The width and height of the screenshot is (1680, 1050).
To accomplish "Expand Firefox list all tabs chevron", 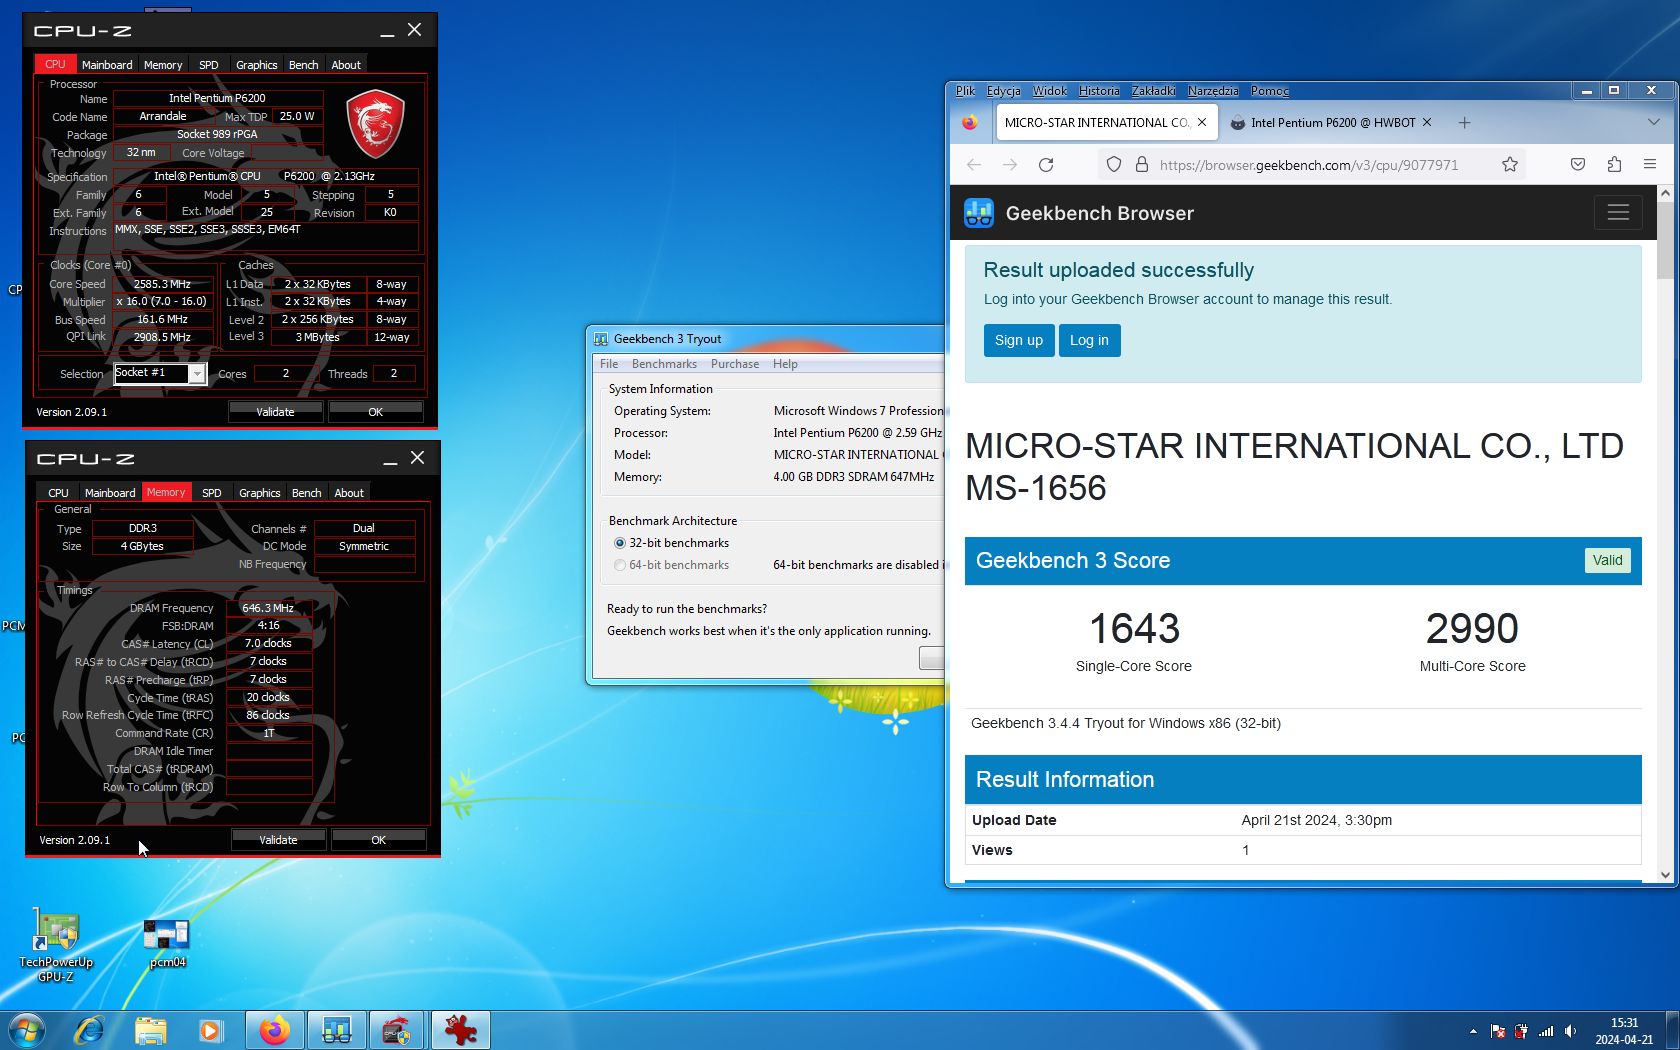I will [1653, 122].
